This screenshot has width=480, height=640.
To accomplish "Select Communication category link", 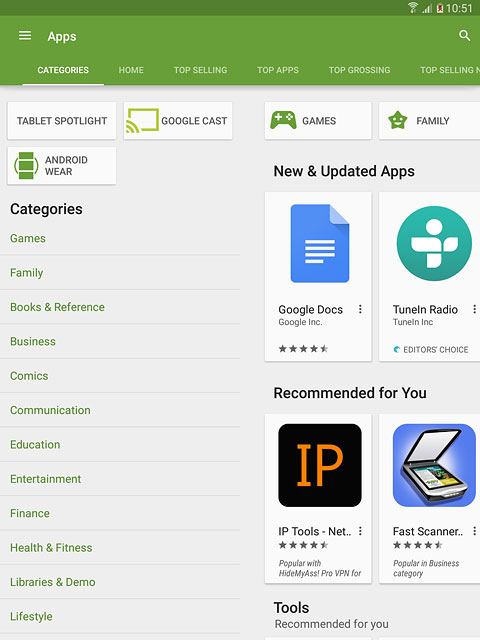I will [x=50, y=410].
